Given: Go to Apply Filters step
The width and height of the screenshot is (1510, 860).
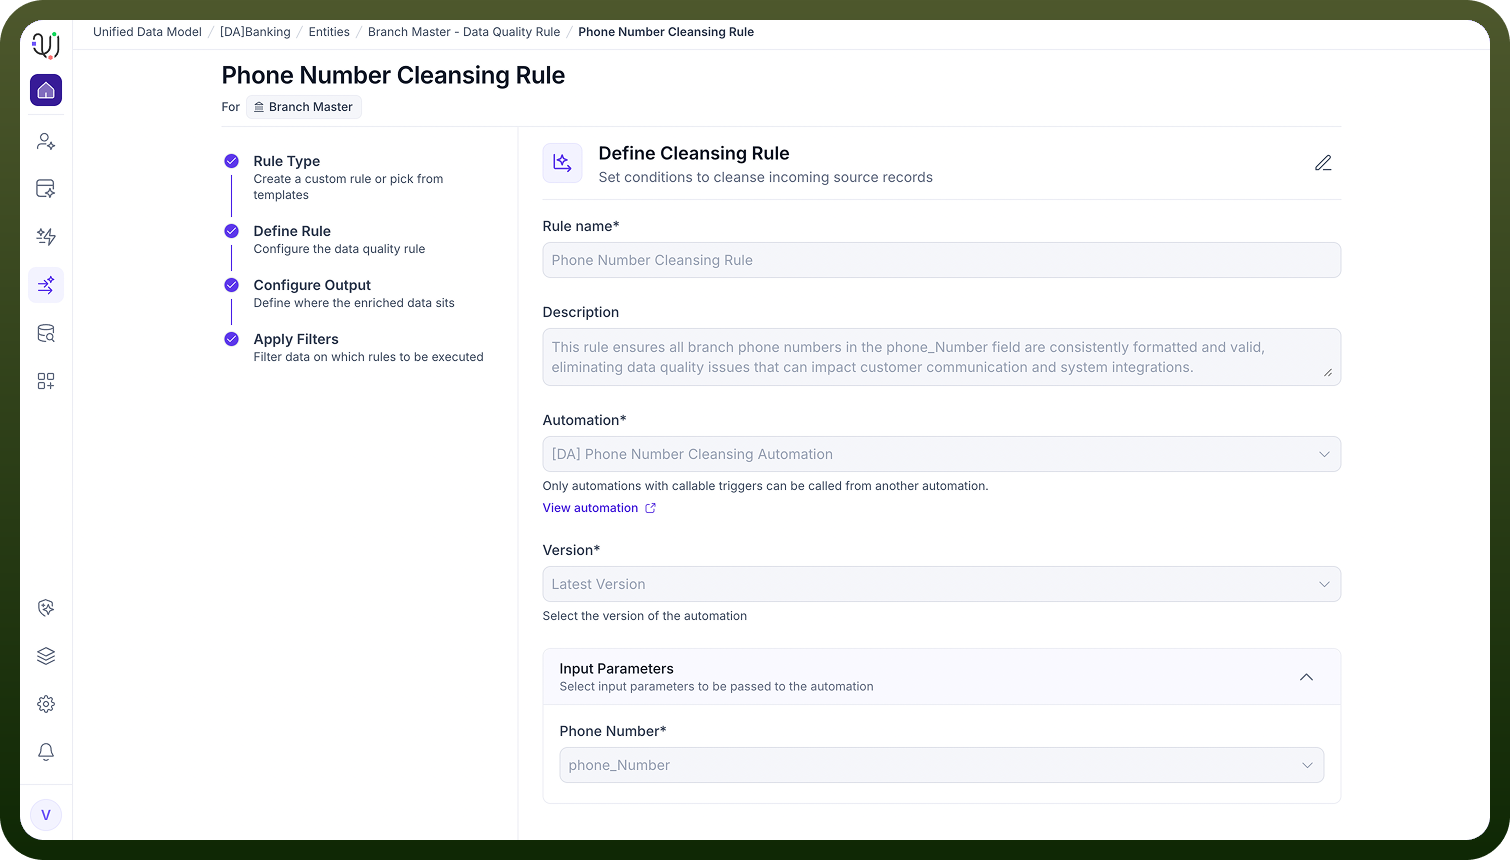Looking at the screenshot, I should pos(296,339).
